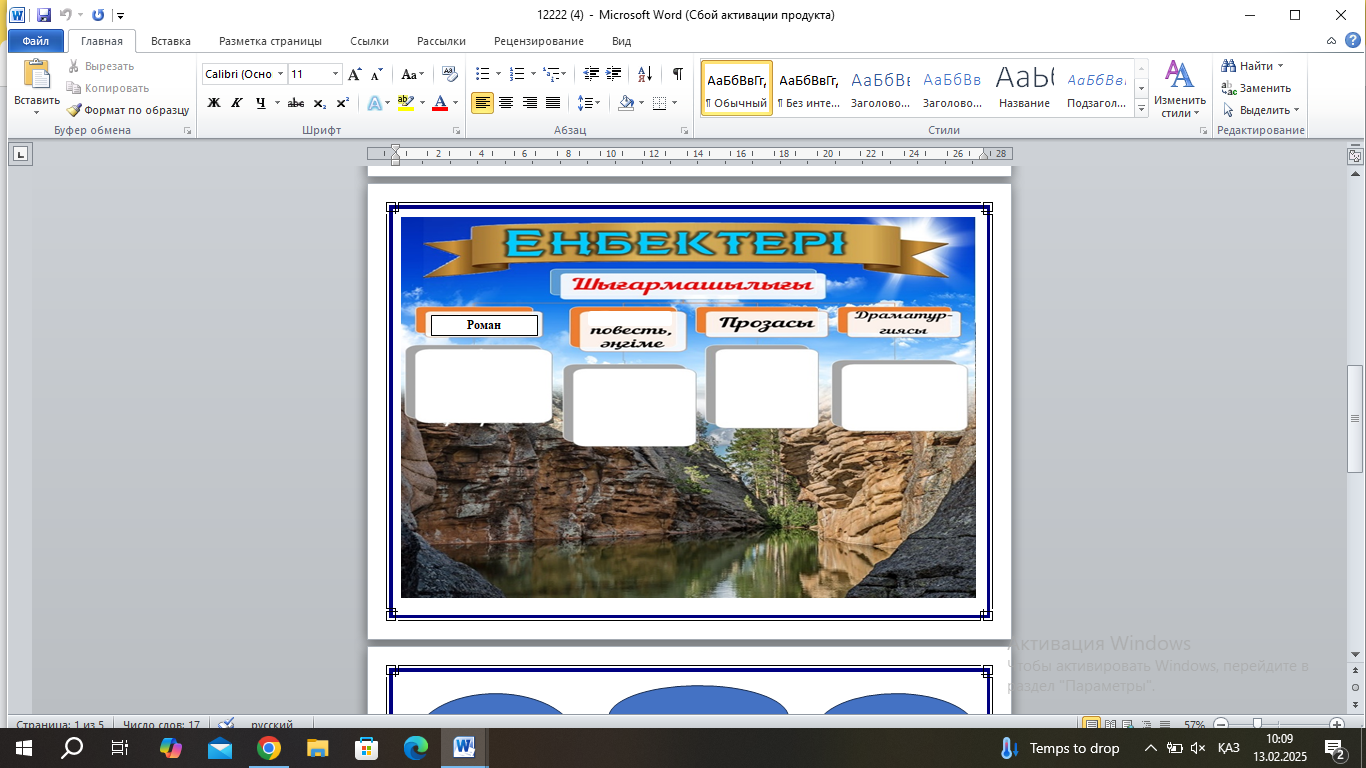
Task: Click the clear formatting icon
Action: click(x=450, y=74)
